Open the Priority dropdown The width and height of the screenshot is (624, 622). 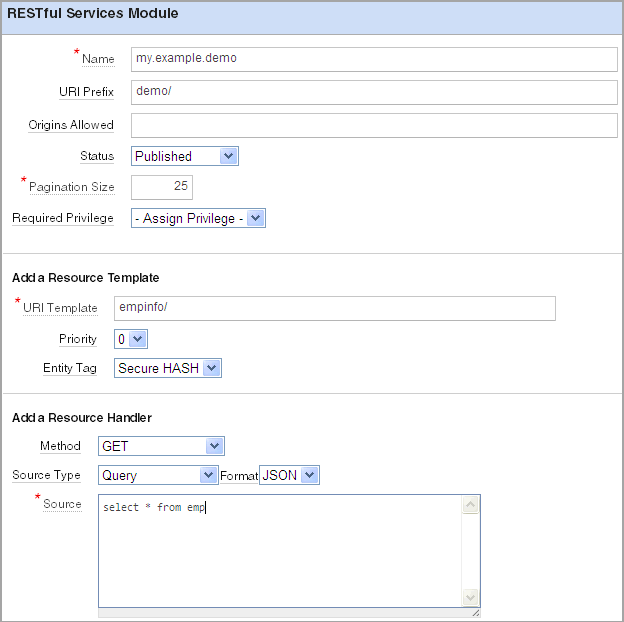point(131,339)
